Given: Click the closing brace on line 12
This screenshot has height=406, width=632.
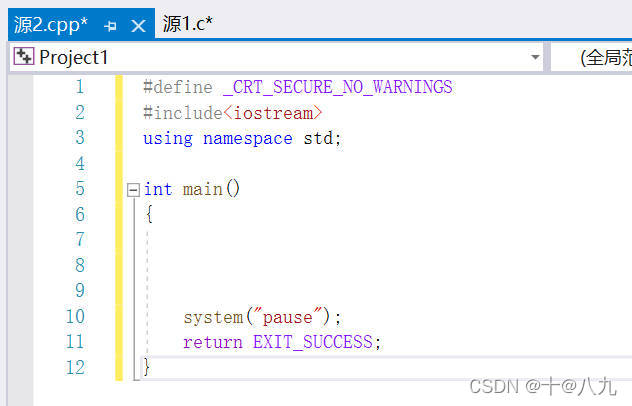Looking at the screenshot, I should pyautogui.click(x=147, y=367).
